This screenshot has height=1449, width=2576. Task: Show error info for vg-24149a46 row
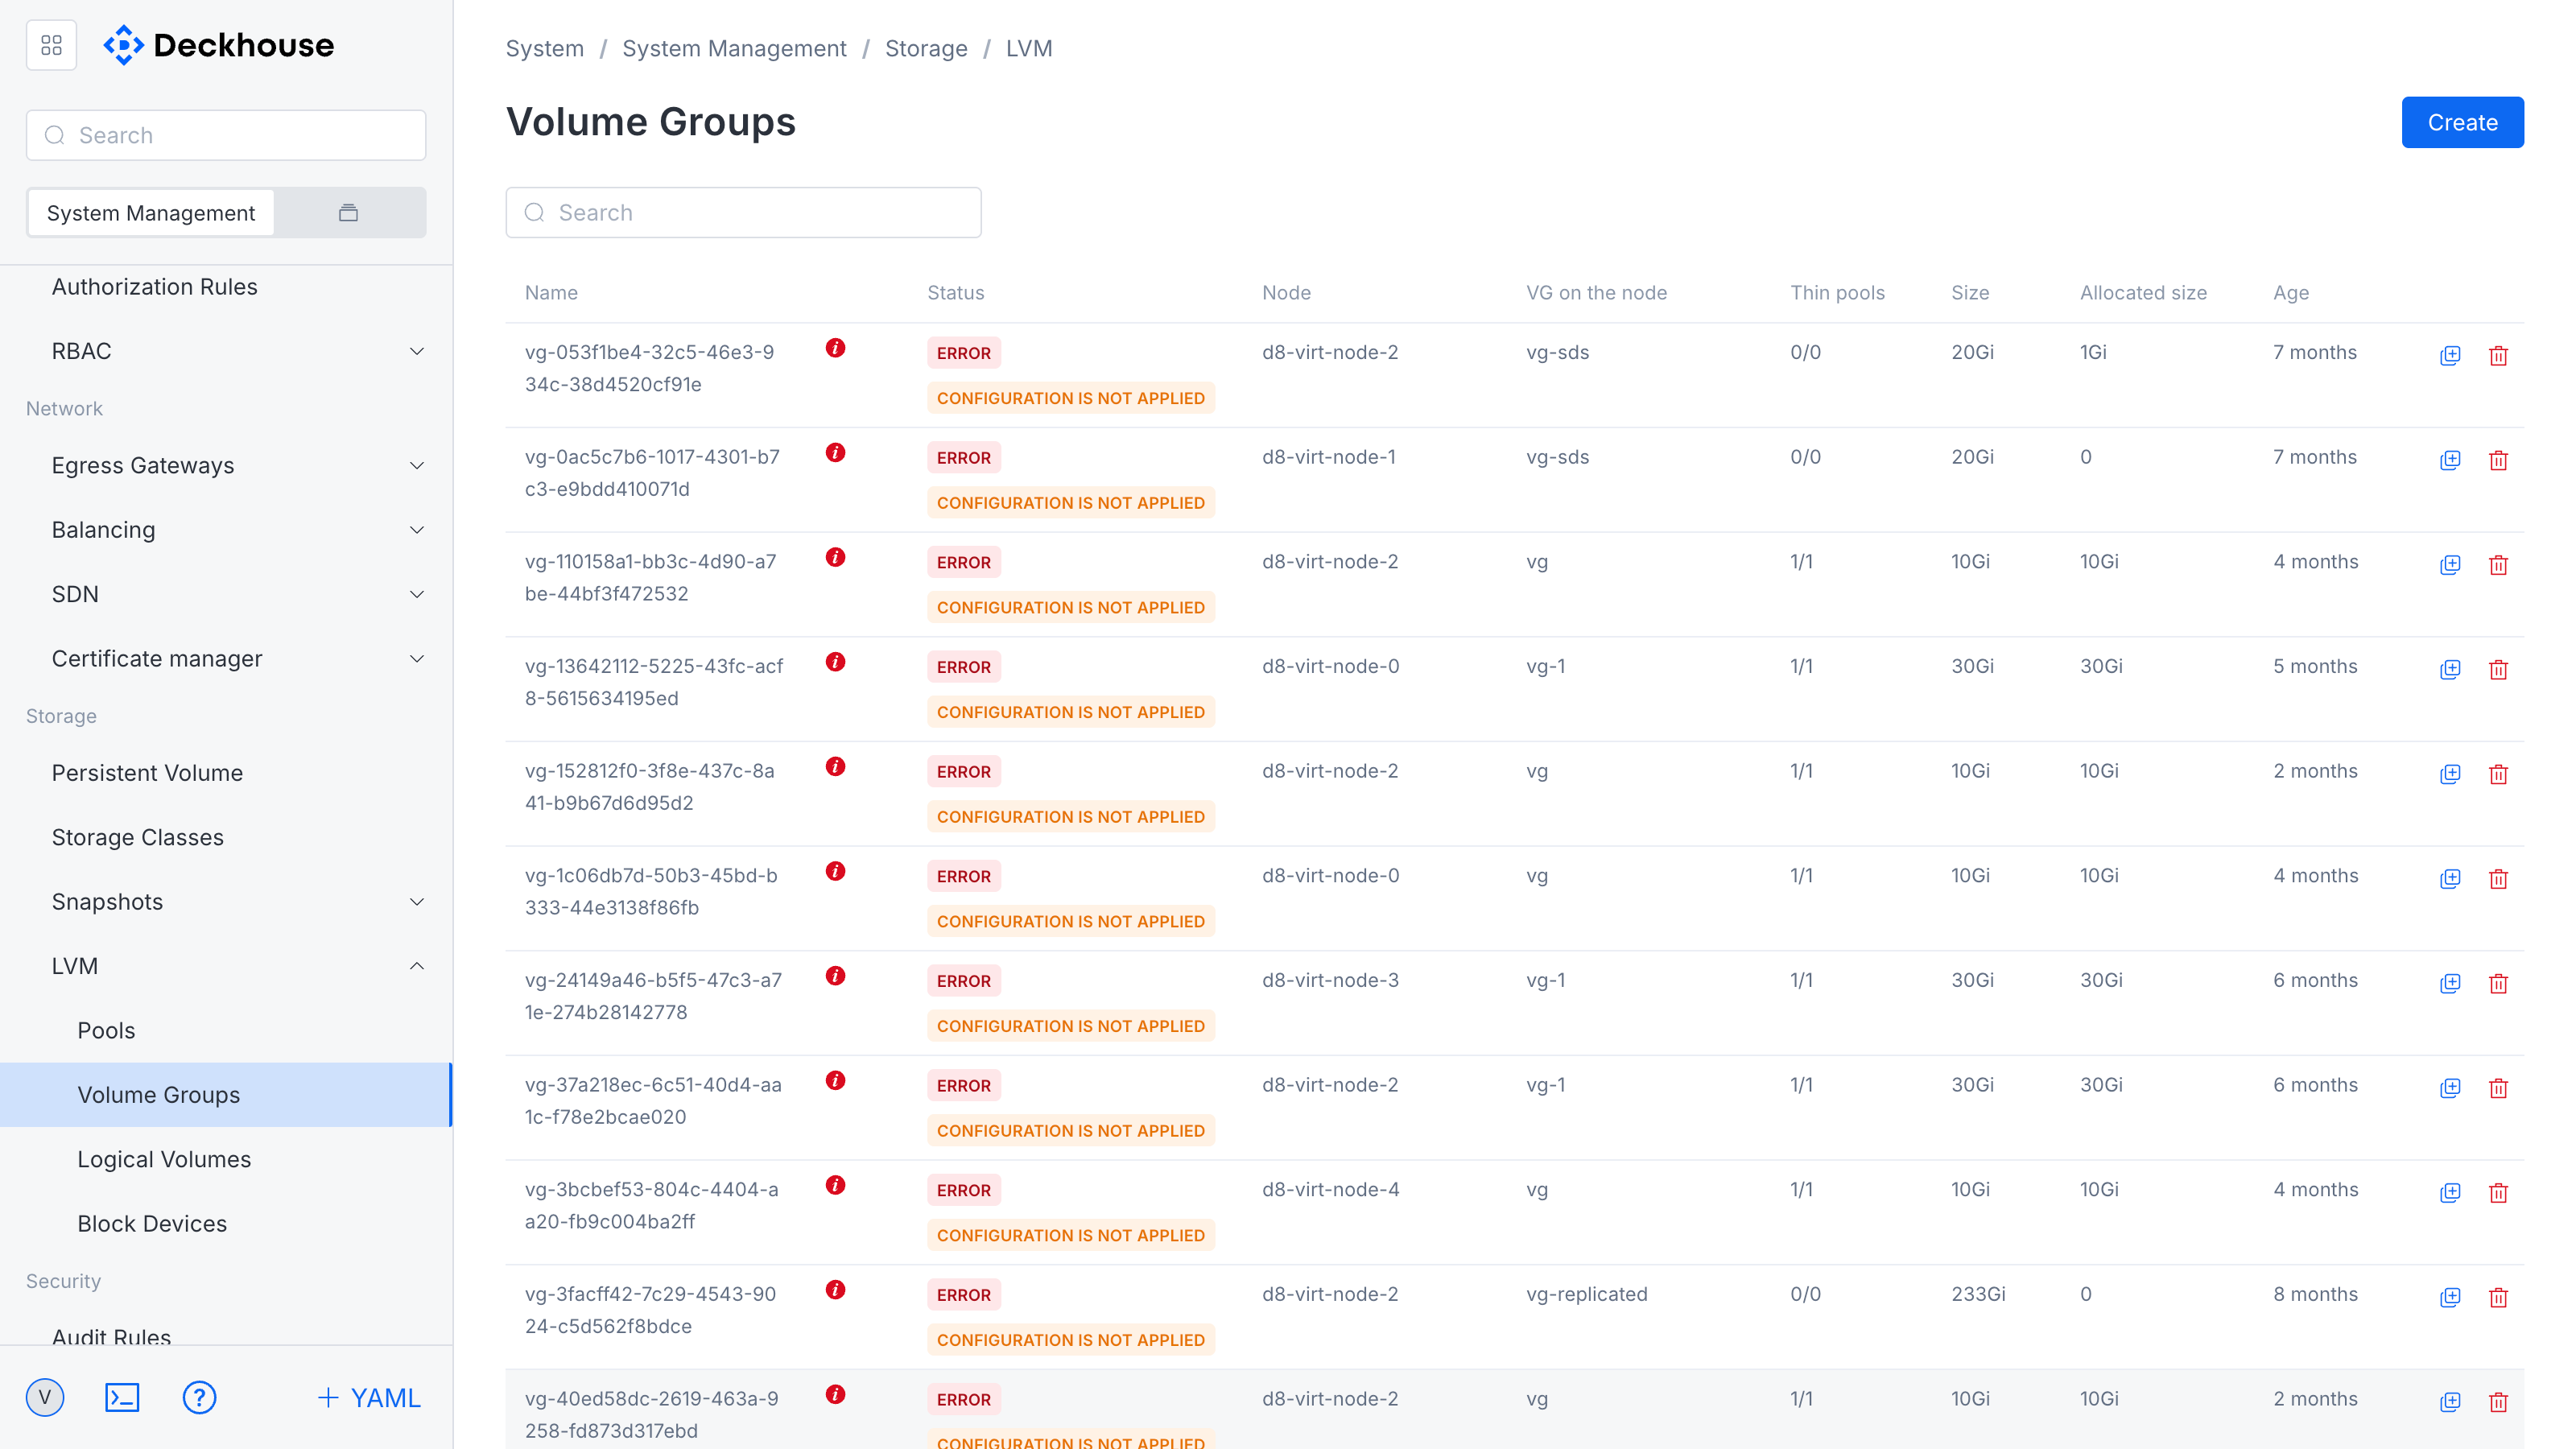[x=836, y=976]
